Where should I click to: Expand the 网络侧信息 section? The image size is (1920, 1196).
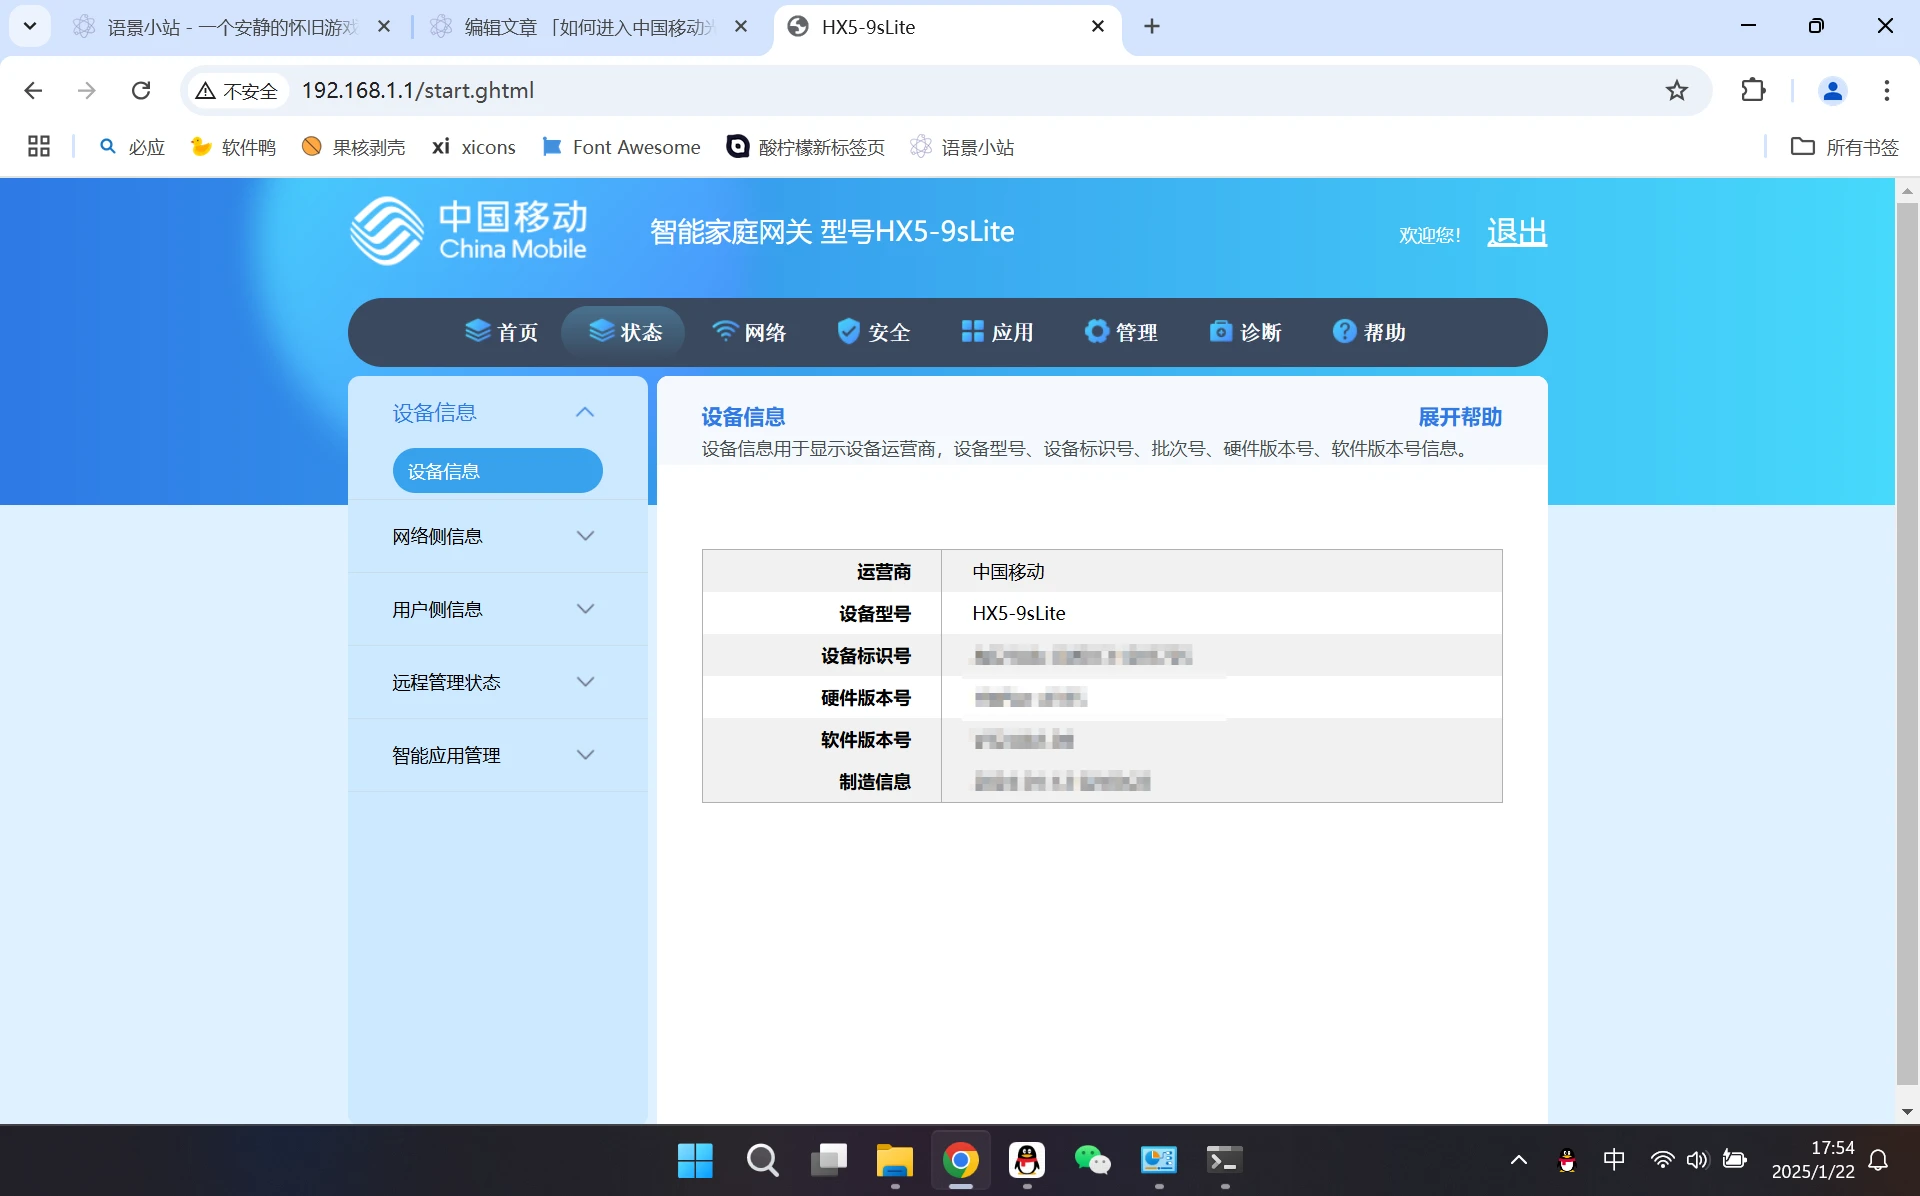(x=497, y=536)
